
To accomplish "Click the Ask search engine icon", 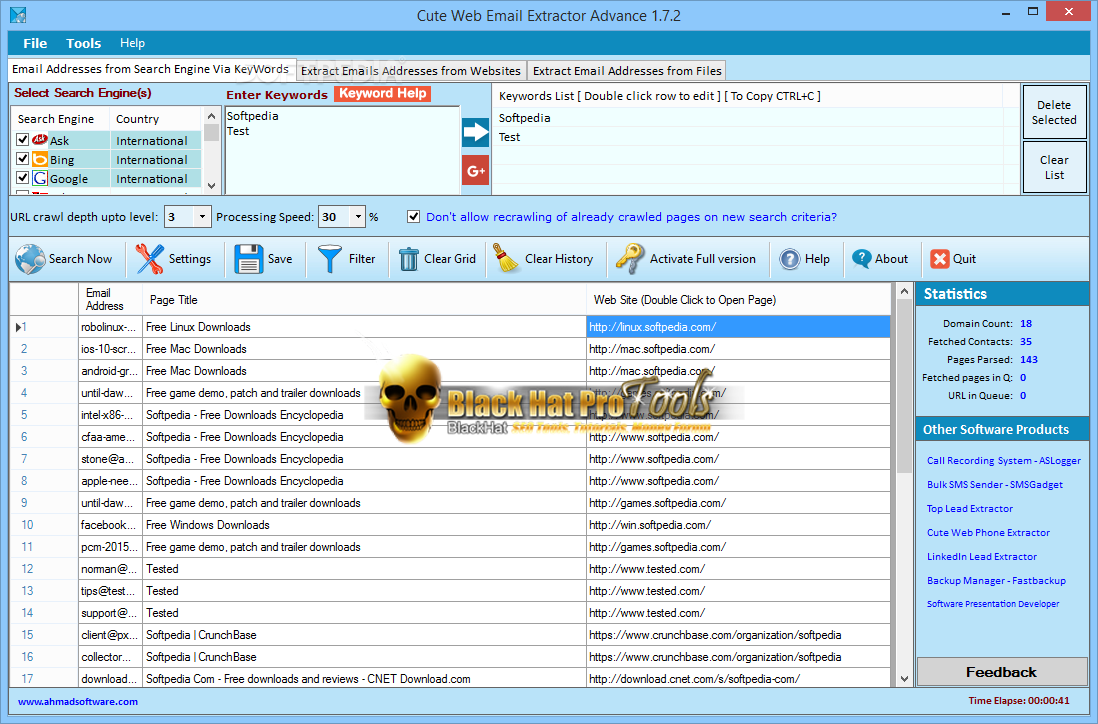I will pos(40,140).
